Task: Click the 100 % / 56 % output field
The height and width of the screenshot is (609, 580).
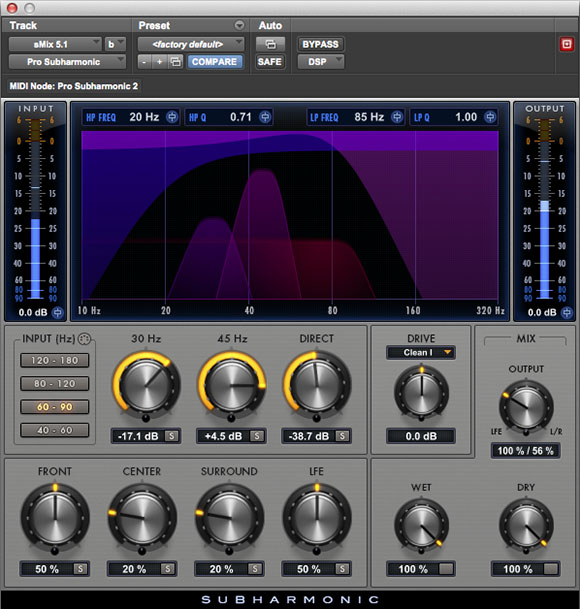Action: pos(526,451)
